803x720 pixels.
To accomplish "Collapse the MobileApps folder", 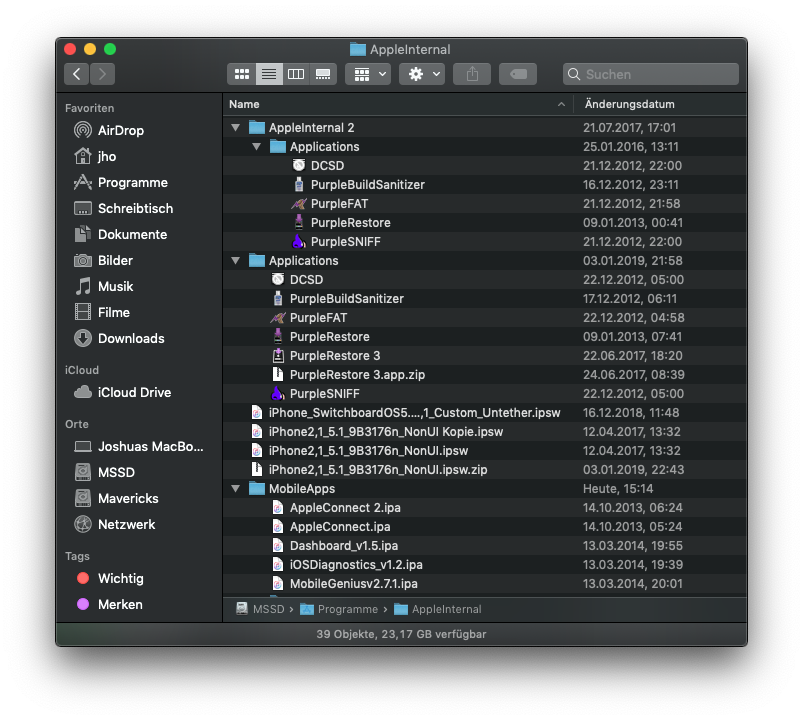I will click(236, 489).
